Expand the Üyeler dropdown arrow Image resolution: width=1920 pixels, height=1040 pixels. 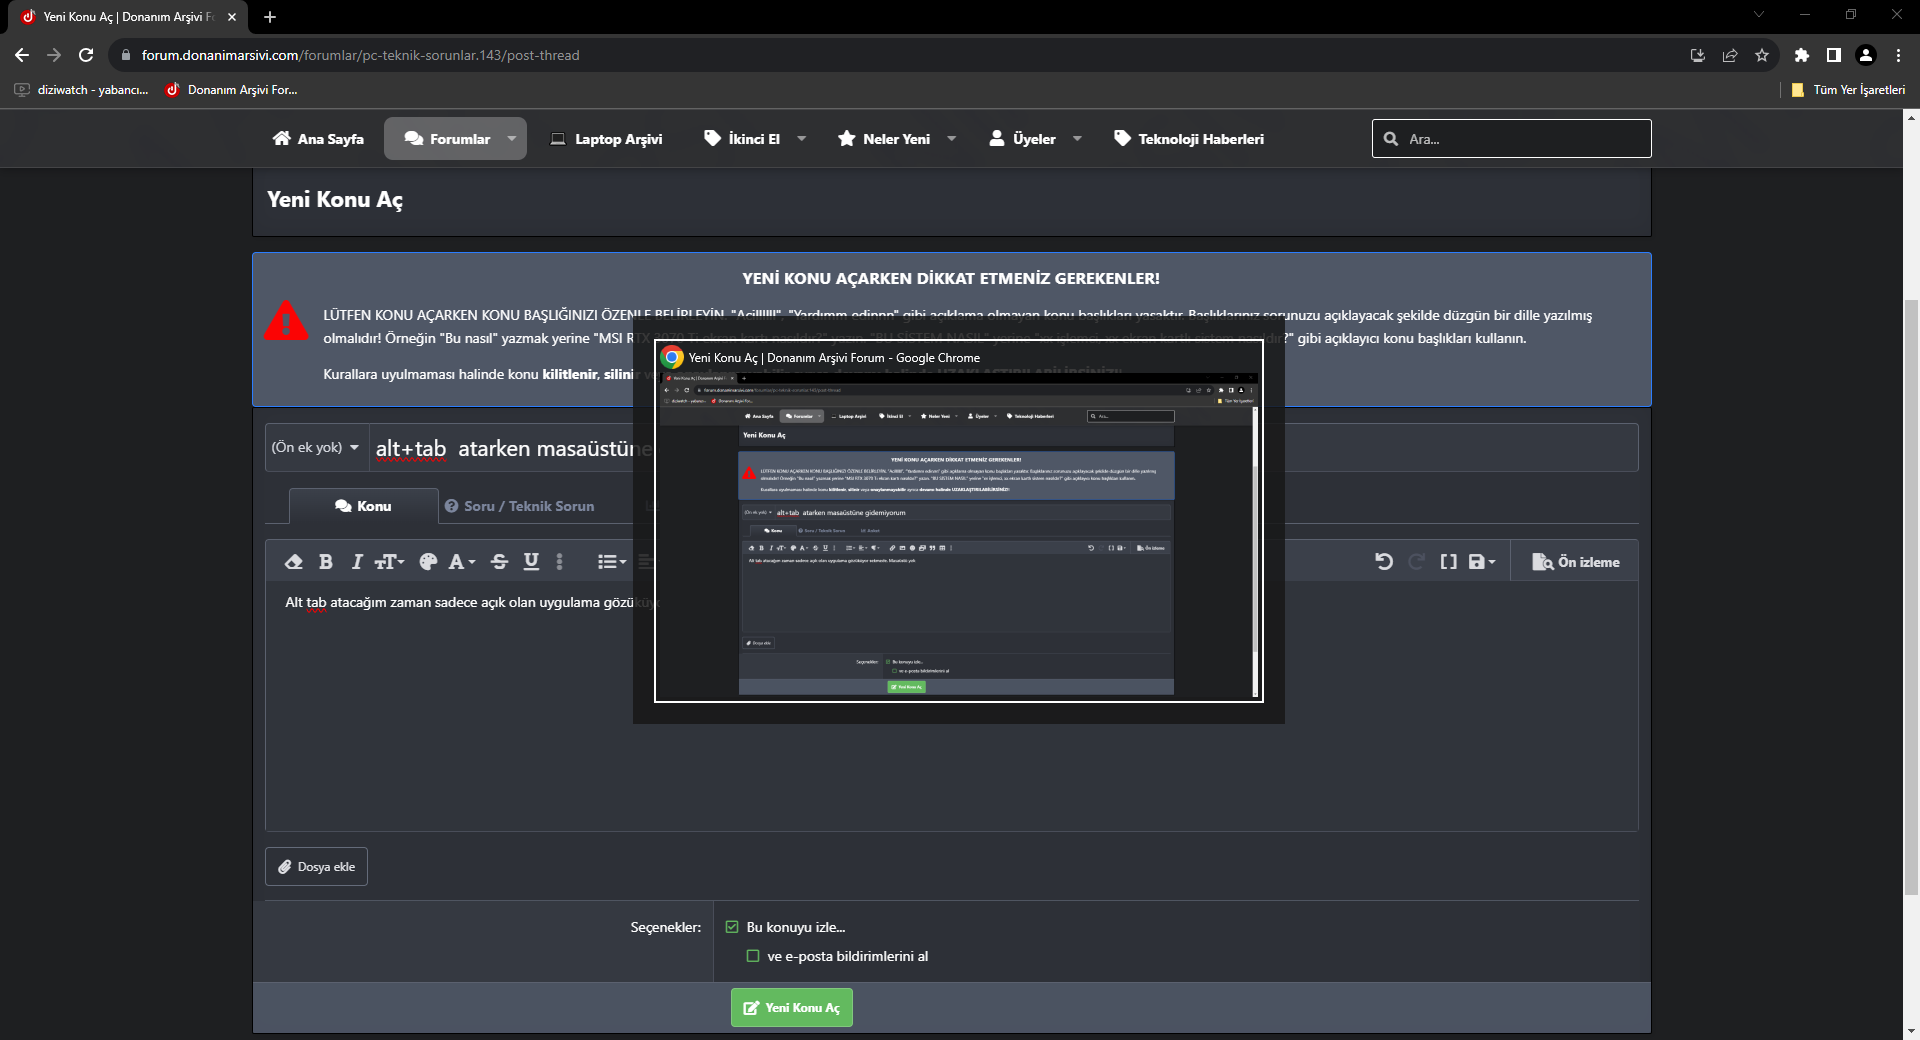pos(1078,139)
